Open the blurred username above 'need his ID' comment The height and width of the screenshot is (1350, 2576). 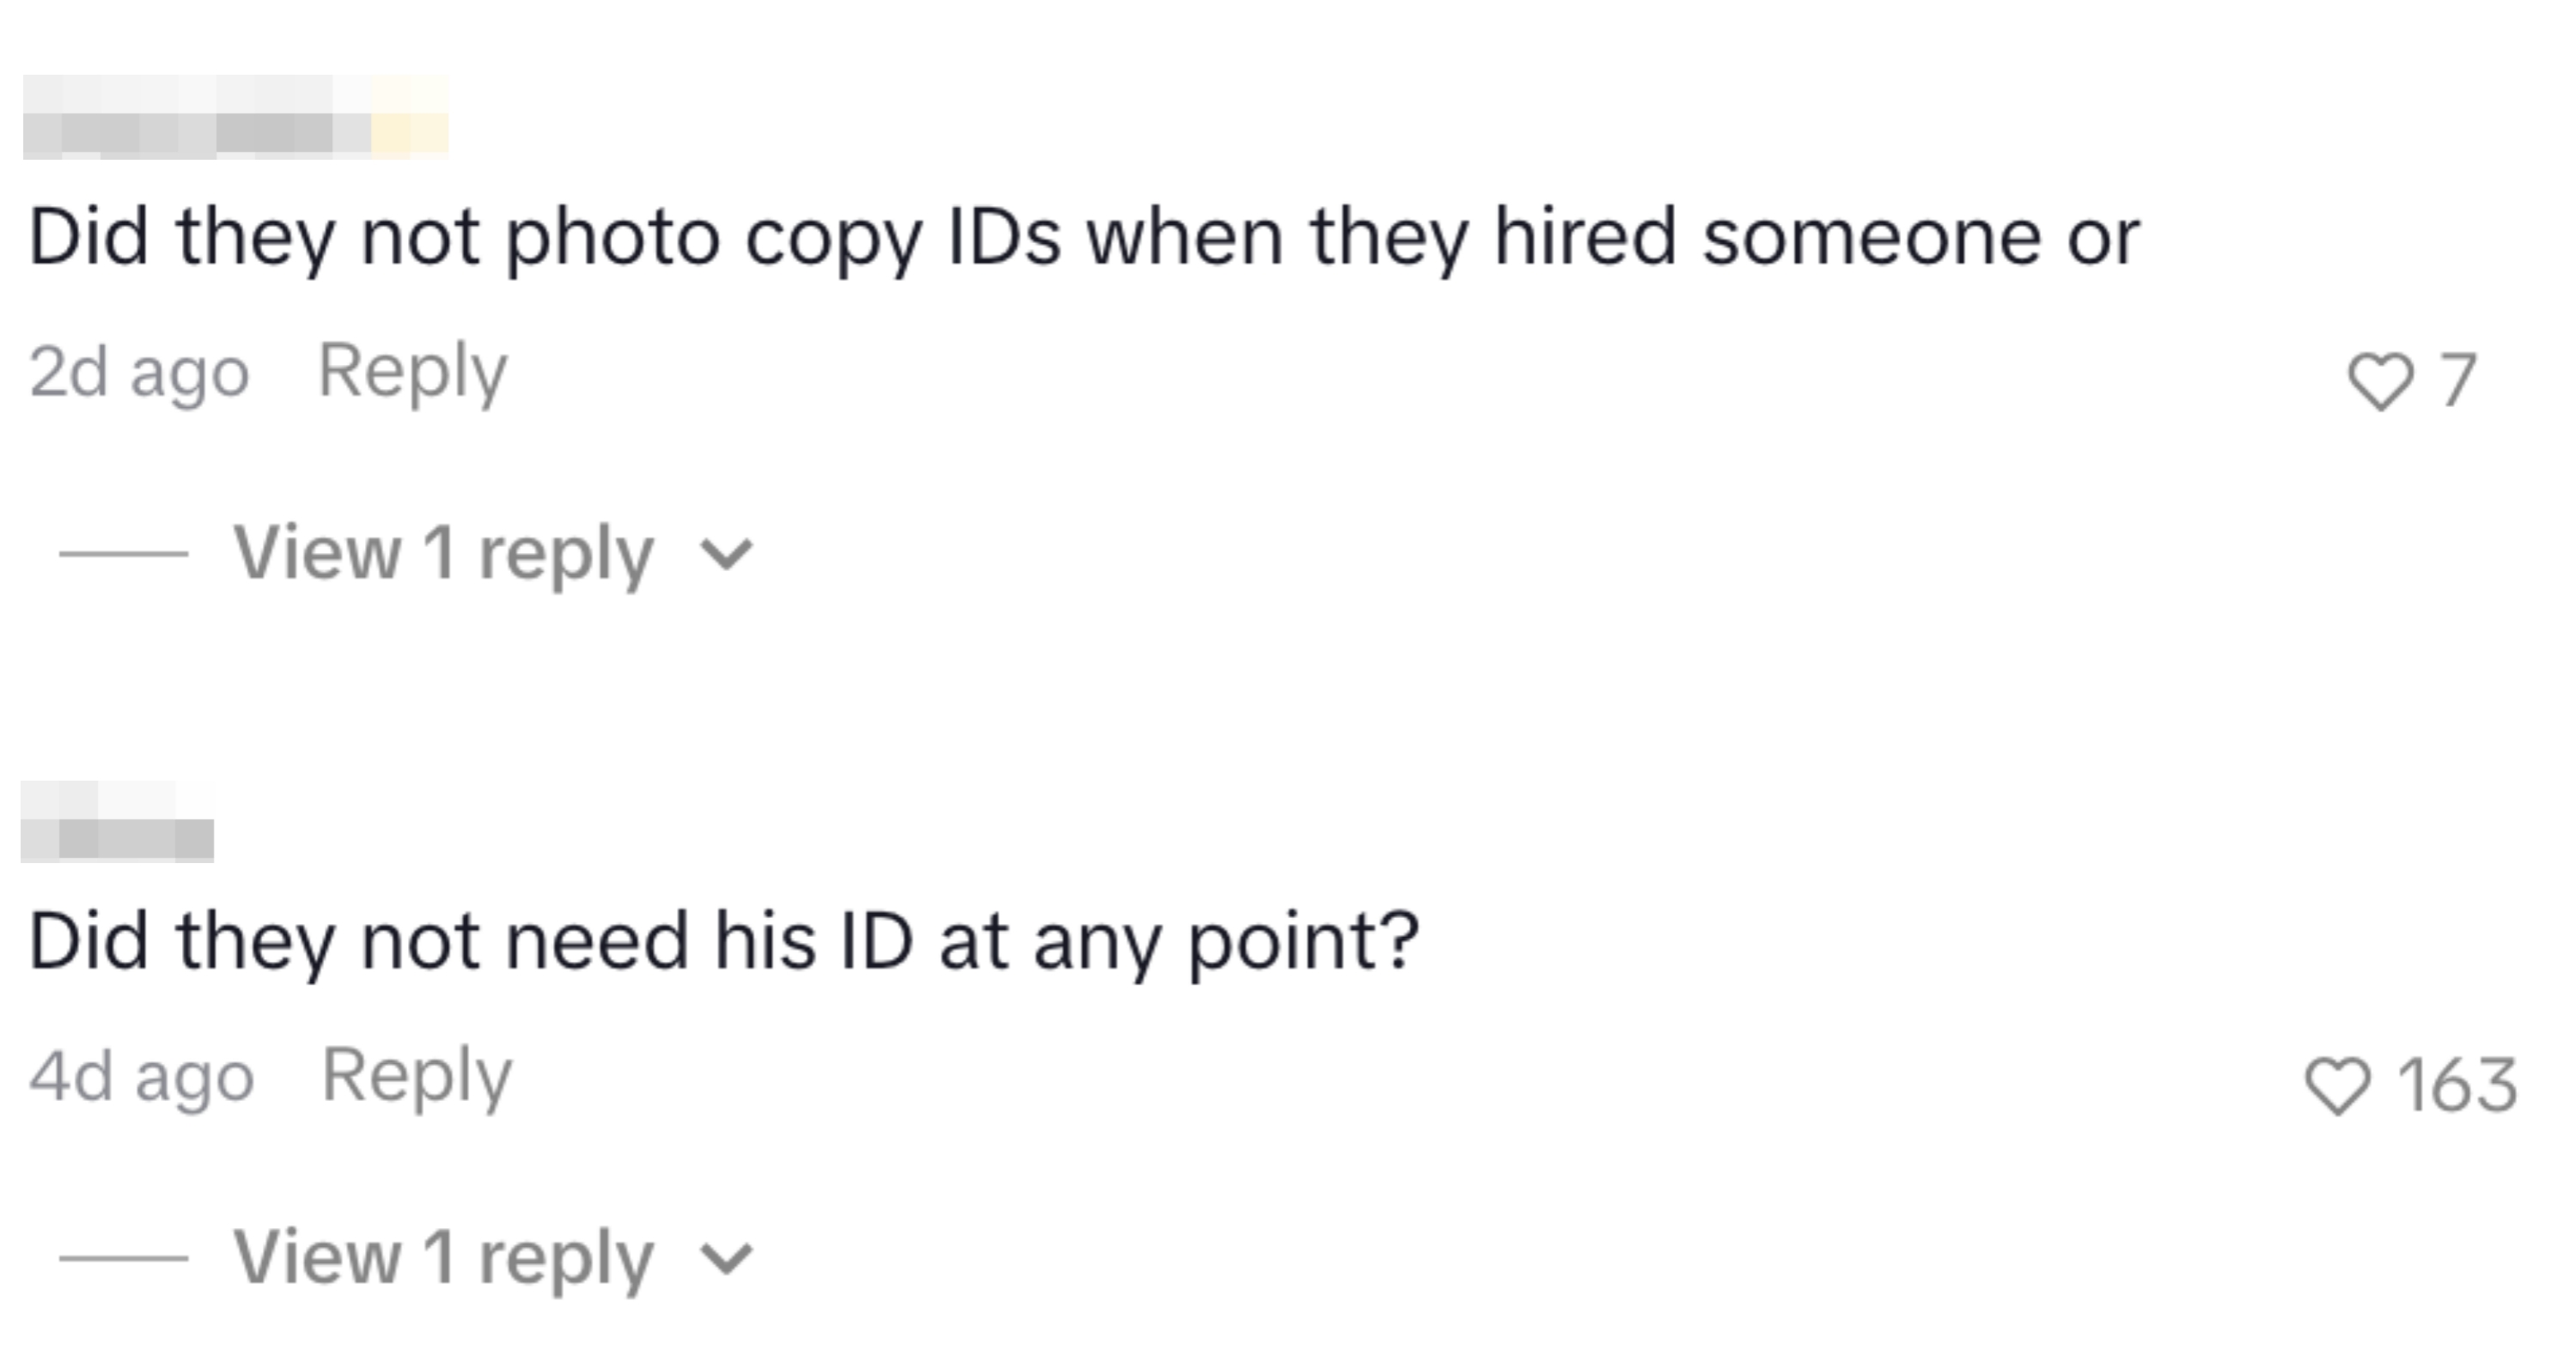(117, 822)
